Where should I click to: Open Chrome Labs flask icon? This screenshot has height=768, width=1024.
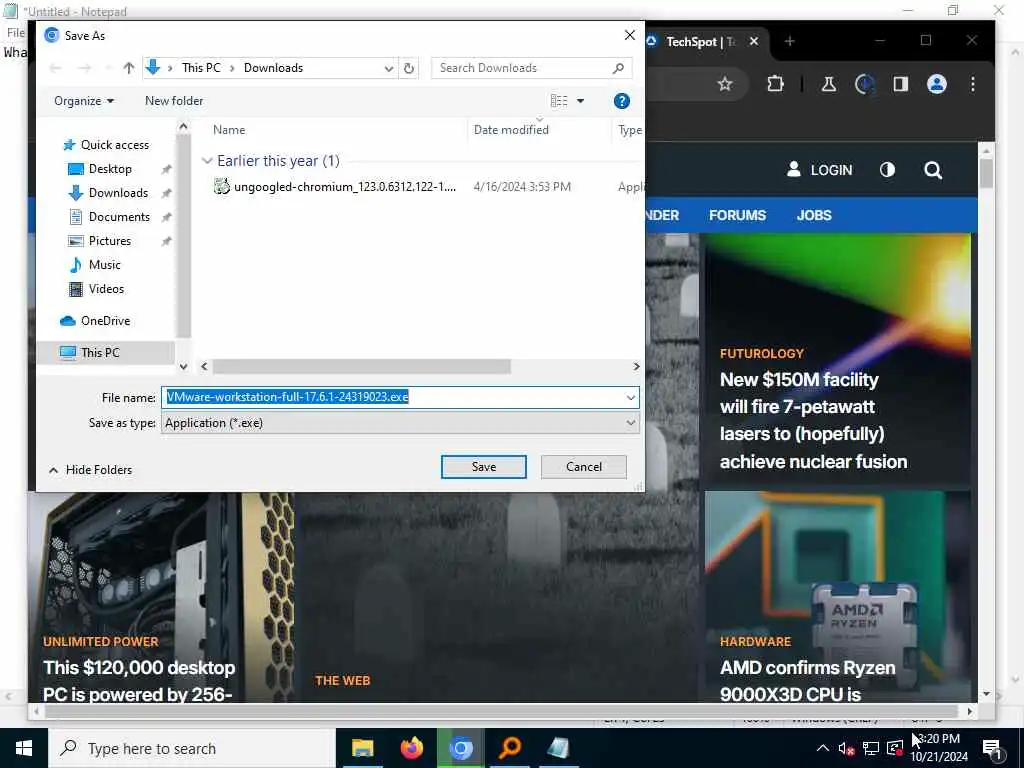point(829,84)
